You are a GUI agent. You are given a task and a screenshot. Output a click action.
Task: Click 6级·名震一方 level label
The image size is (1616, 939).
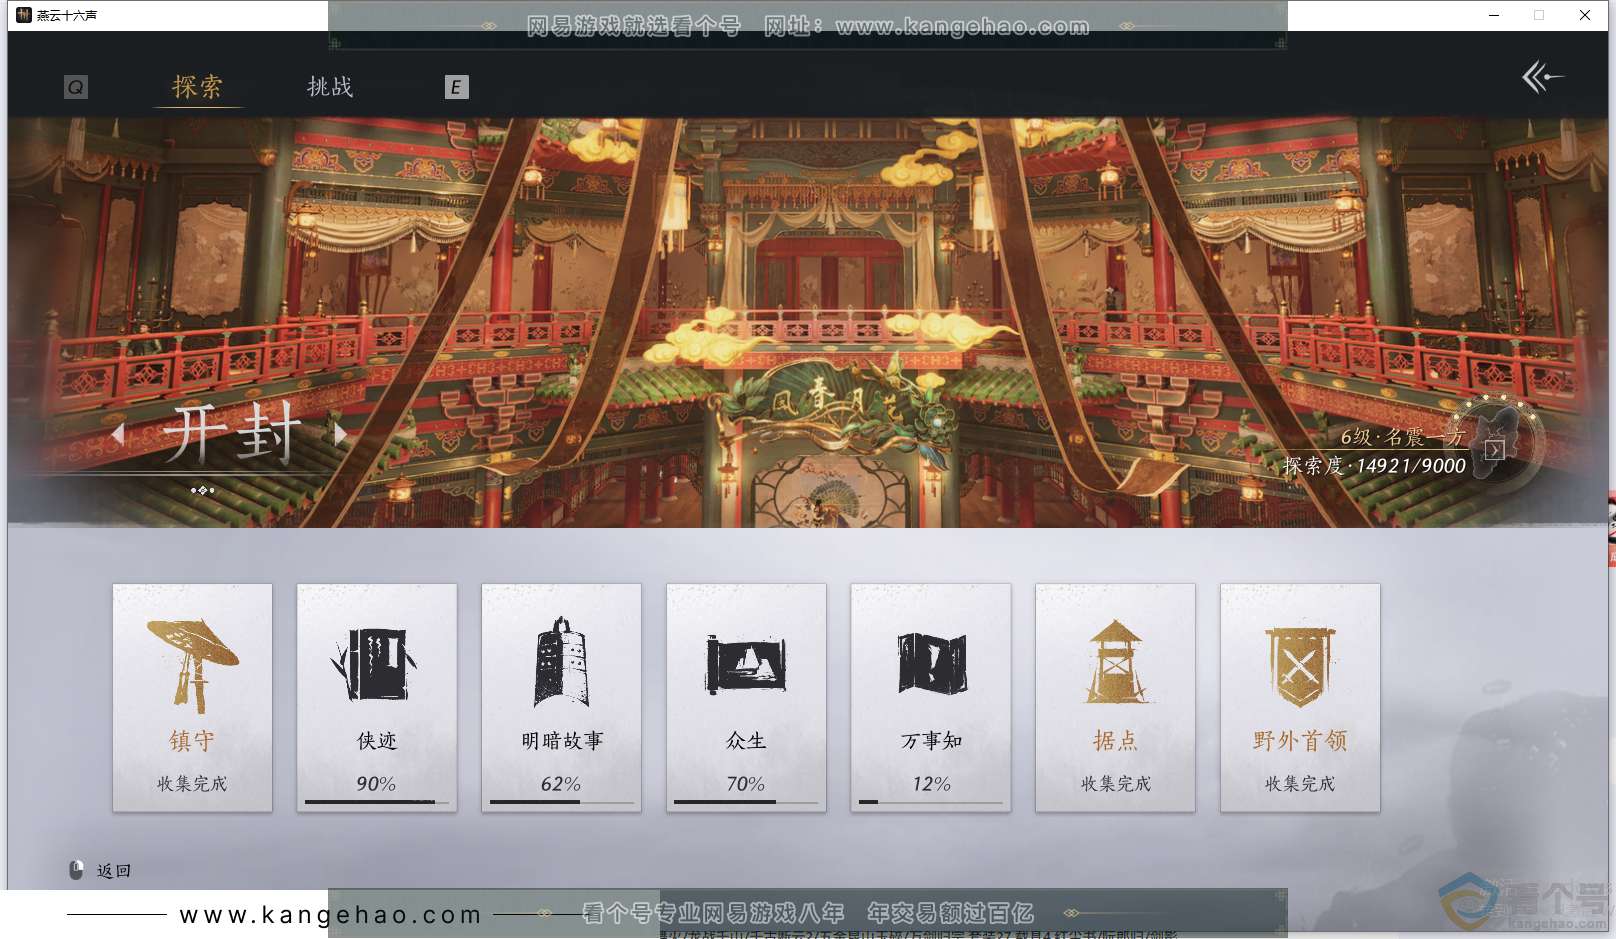(1402, 437)
